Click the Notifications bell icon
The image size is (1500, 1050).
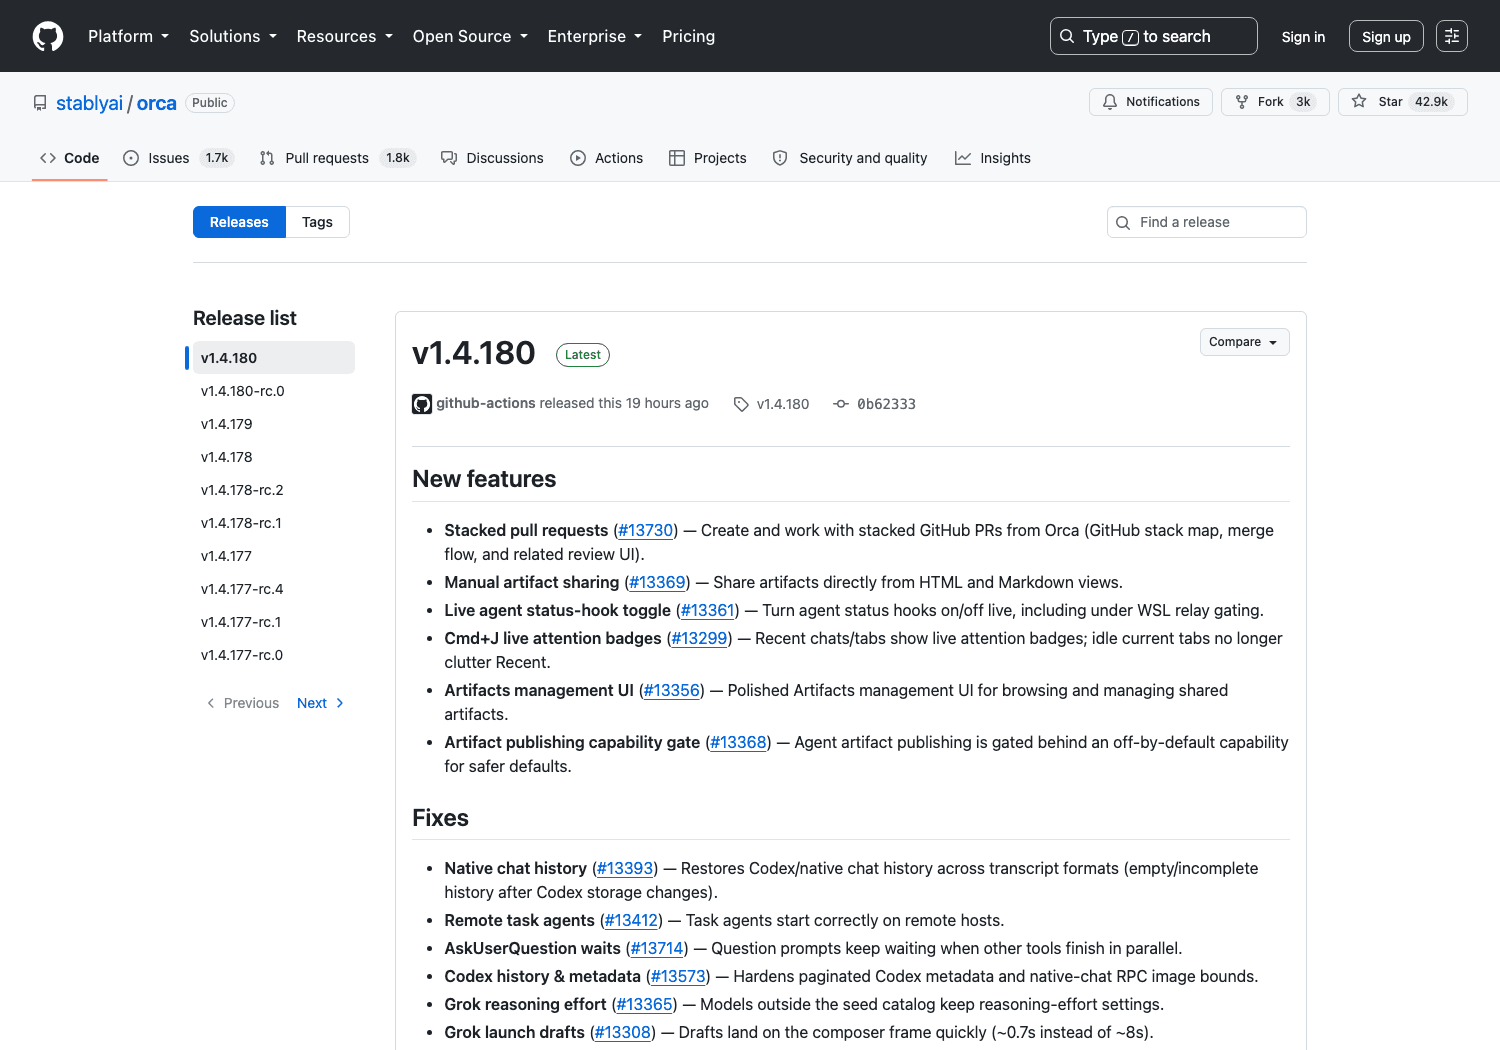coord(1110,102)
